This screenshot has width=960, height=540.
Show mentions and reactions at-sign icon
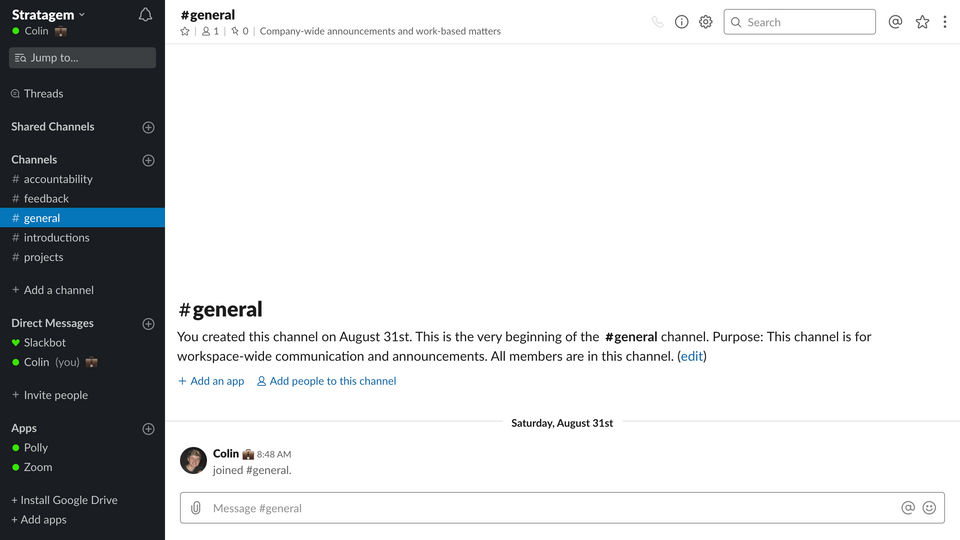click(x=895, y=22)
